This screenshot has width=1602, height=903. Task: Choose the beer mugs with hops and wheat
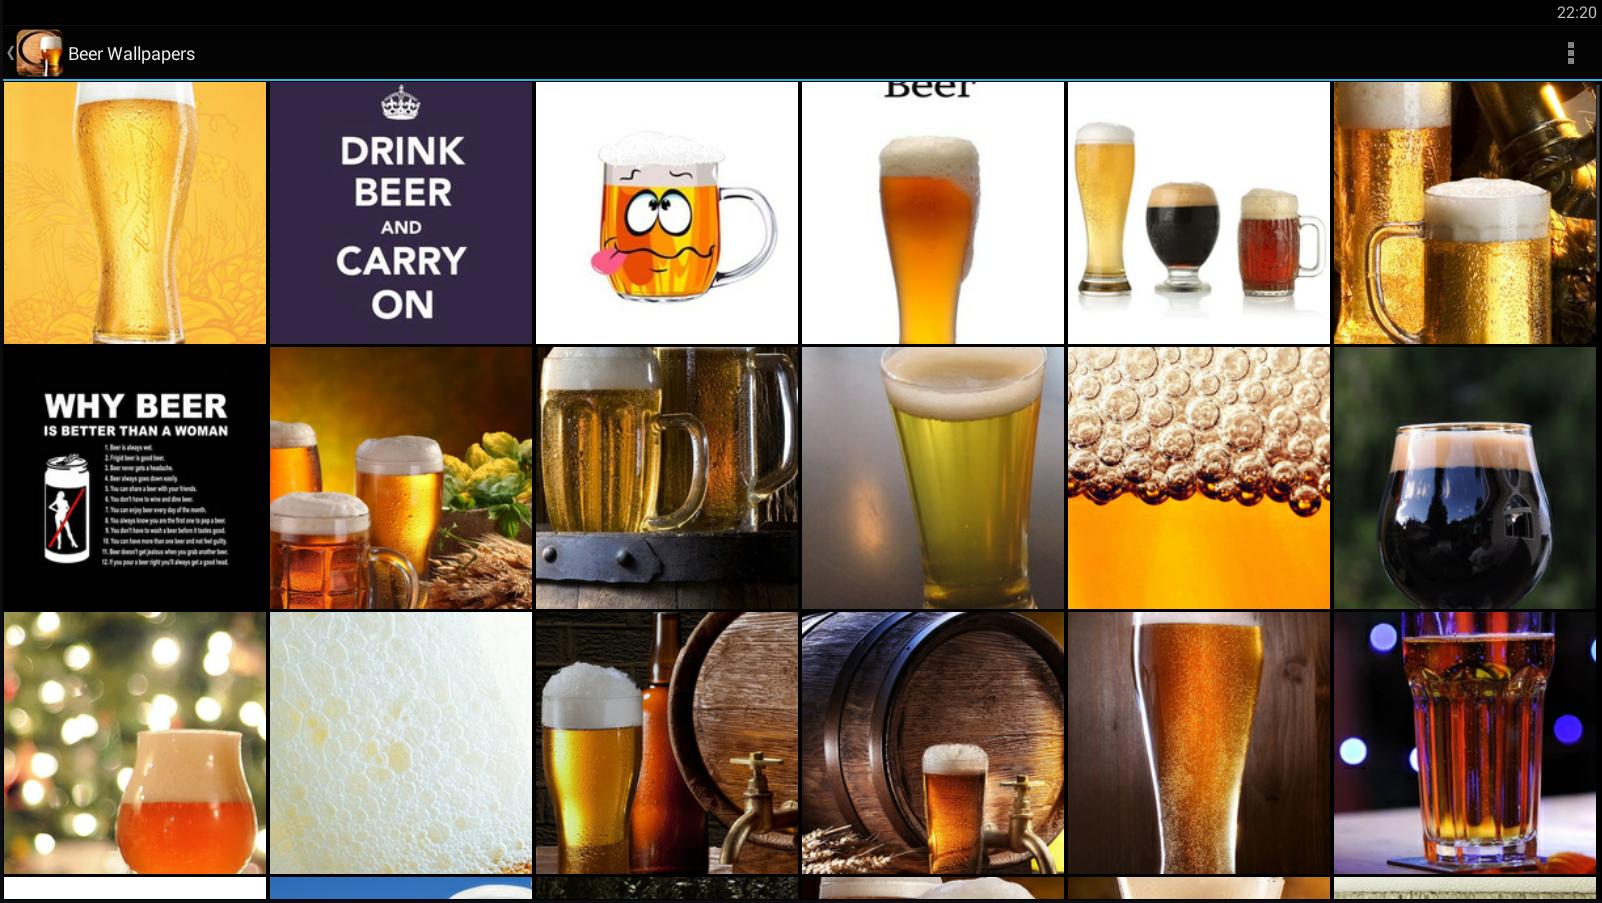(x=401, y=478)
